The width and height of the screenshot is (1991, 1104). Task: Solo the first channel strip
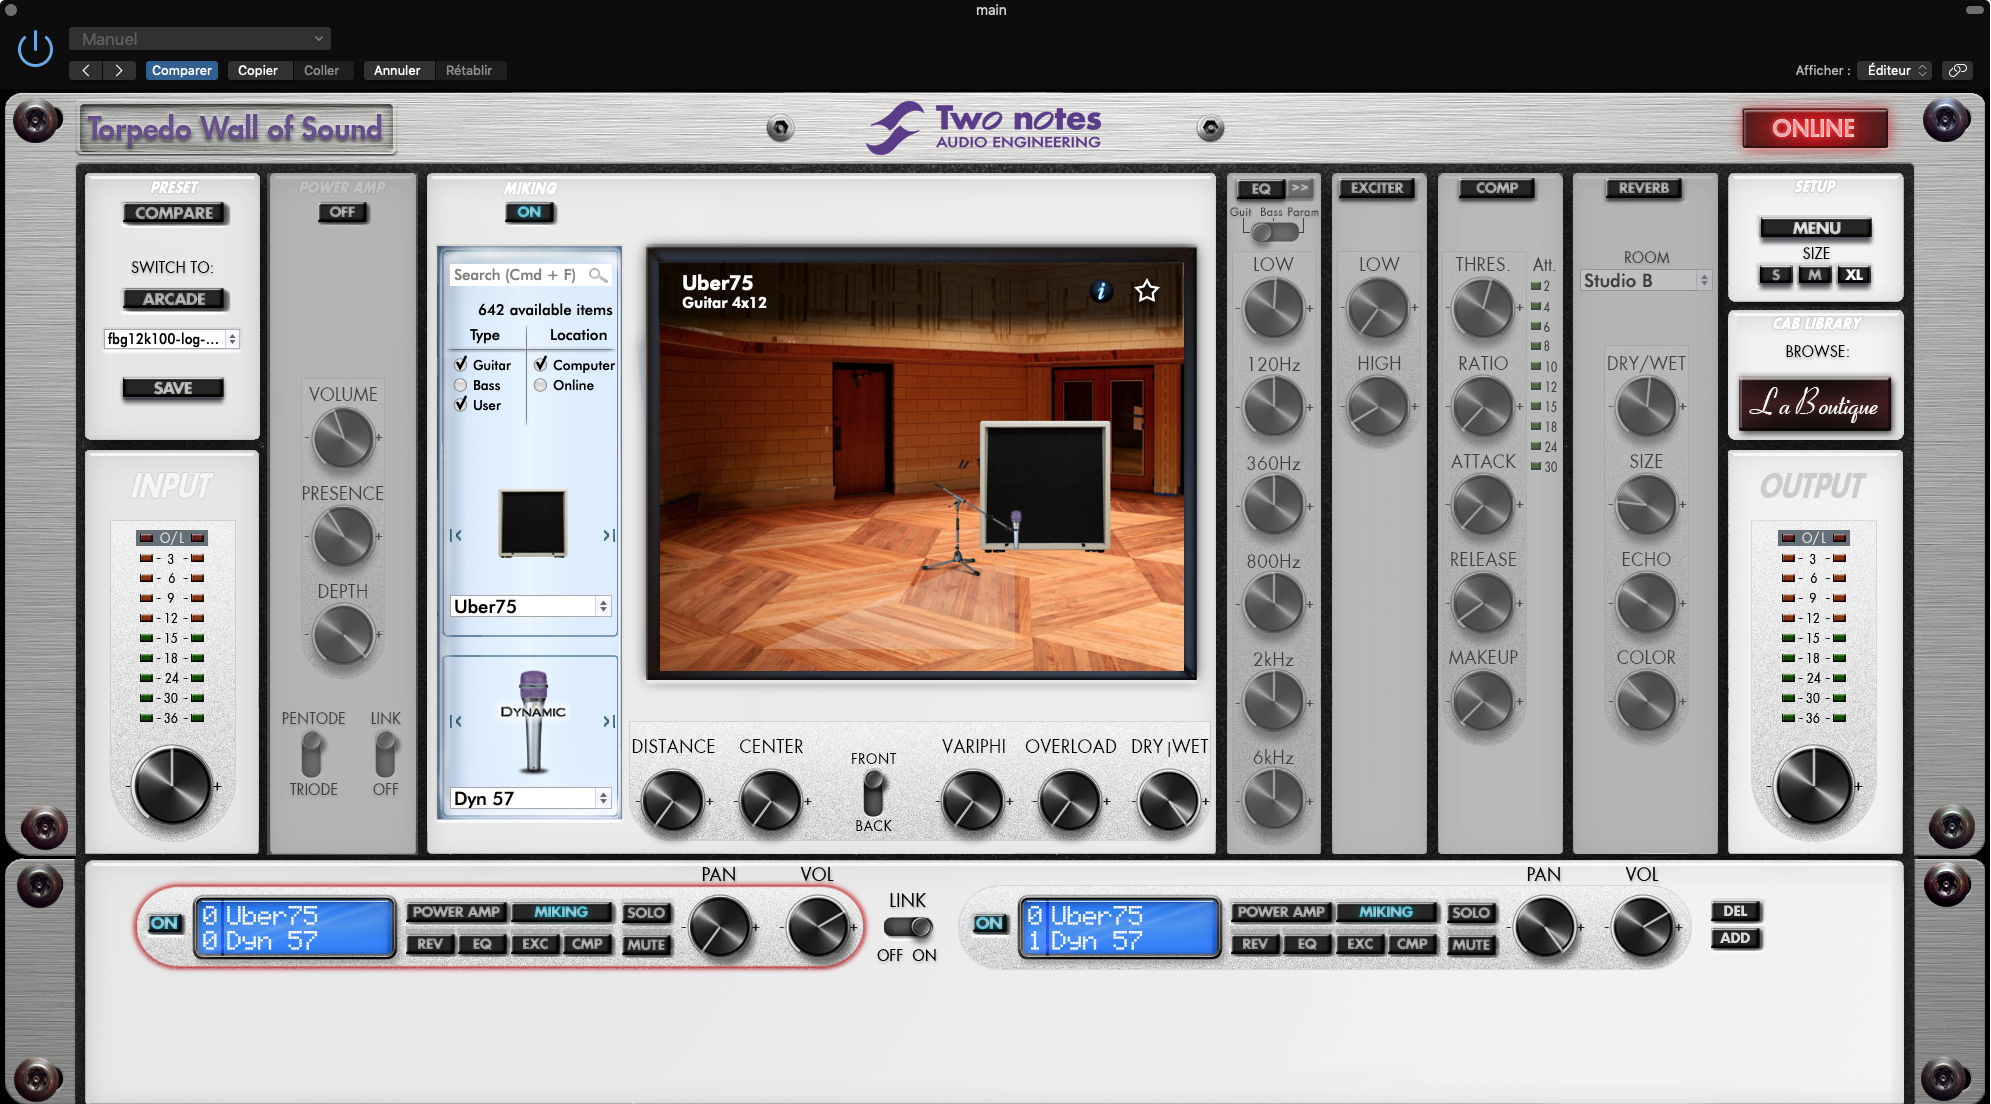645,913
